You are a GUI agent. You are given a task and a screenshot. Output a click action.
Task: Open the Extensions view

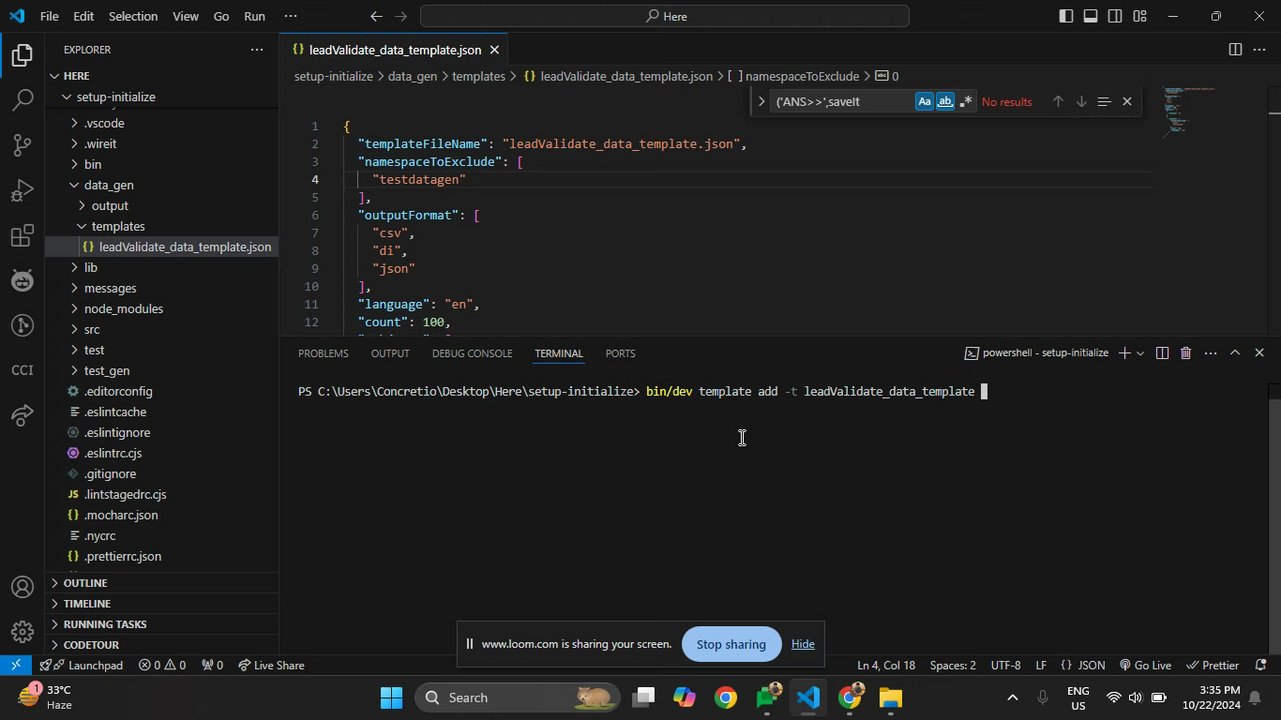tap(22, 236)
